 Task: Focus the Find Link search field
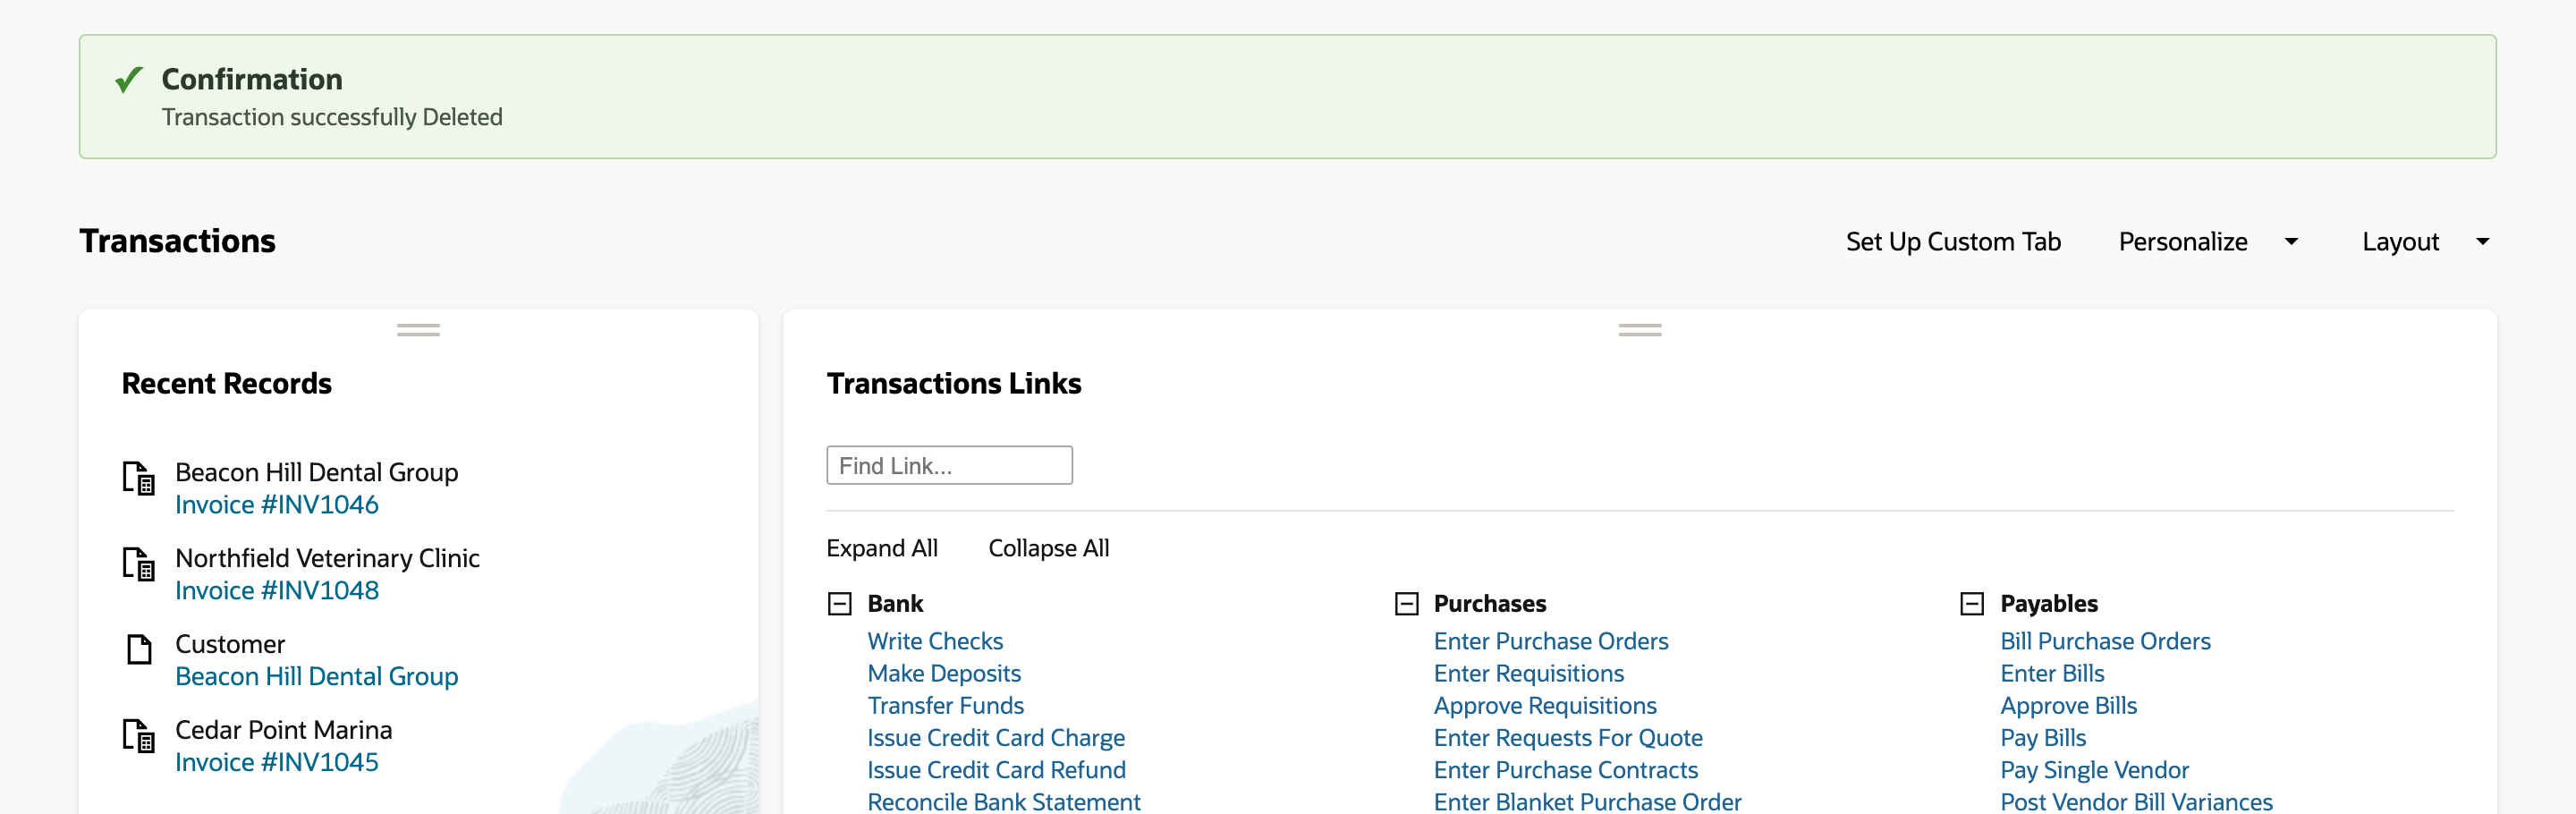[949, 466]
